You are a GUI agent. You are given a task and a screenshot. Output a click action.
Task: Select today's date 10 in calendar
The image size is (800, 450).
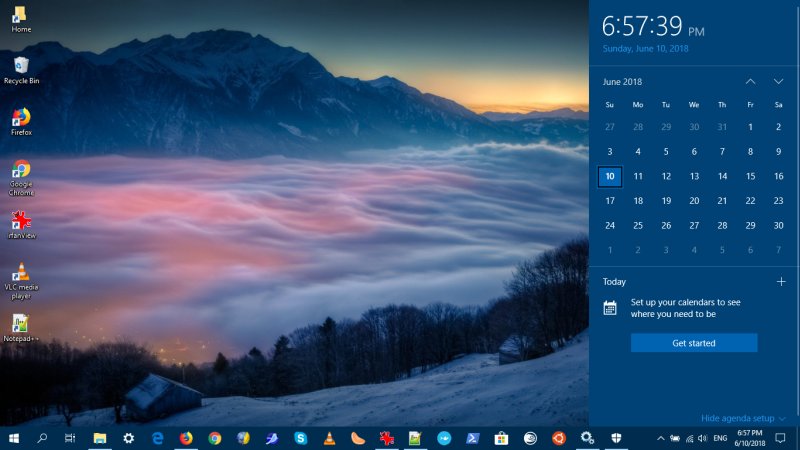(610, 177)
